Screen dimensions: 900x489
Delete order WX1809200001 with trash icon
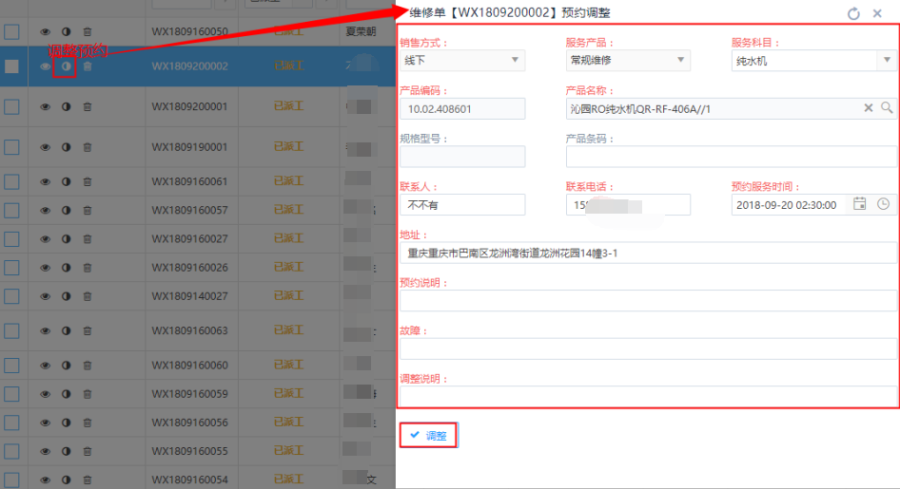(87, 106)
